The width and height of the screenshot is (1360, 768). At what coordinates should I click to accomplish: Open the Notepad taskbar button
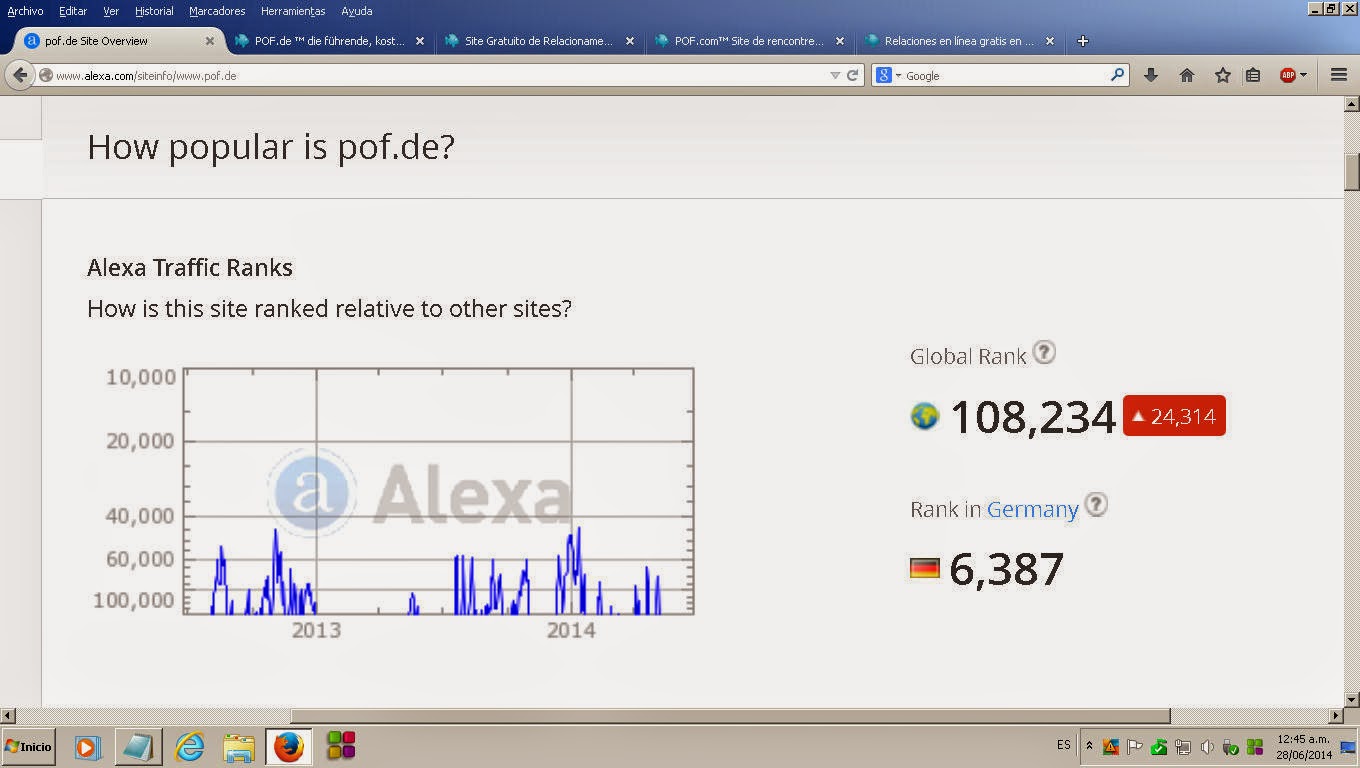click(139, 747)
